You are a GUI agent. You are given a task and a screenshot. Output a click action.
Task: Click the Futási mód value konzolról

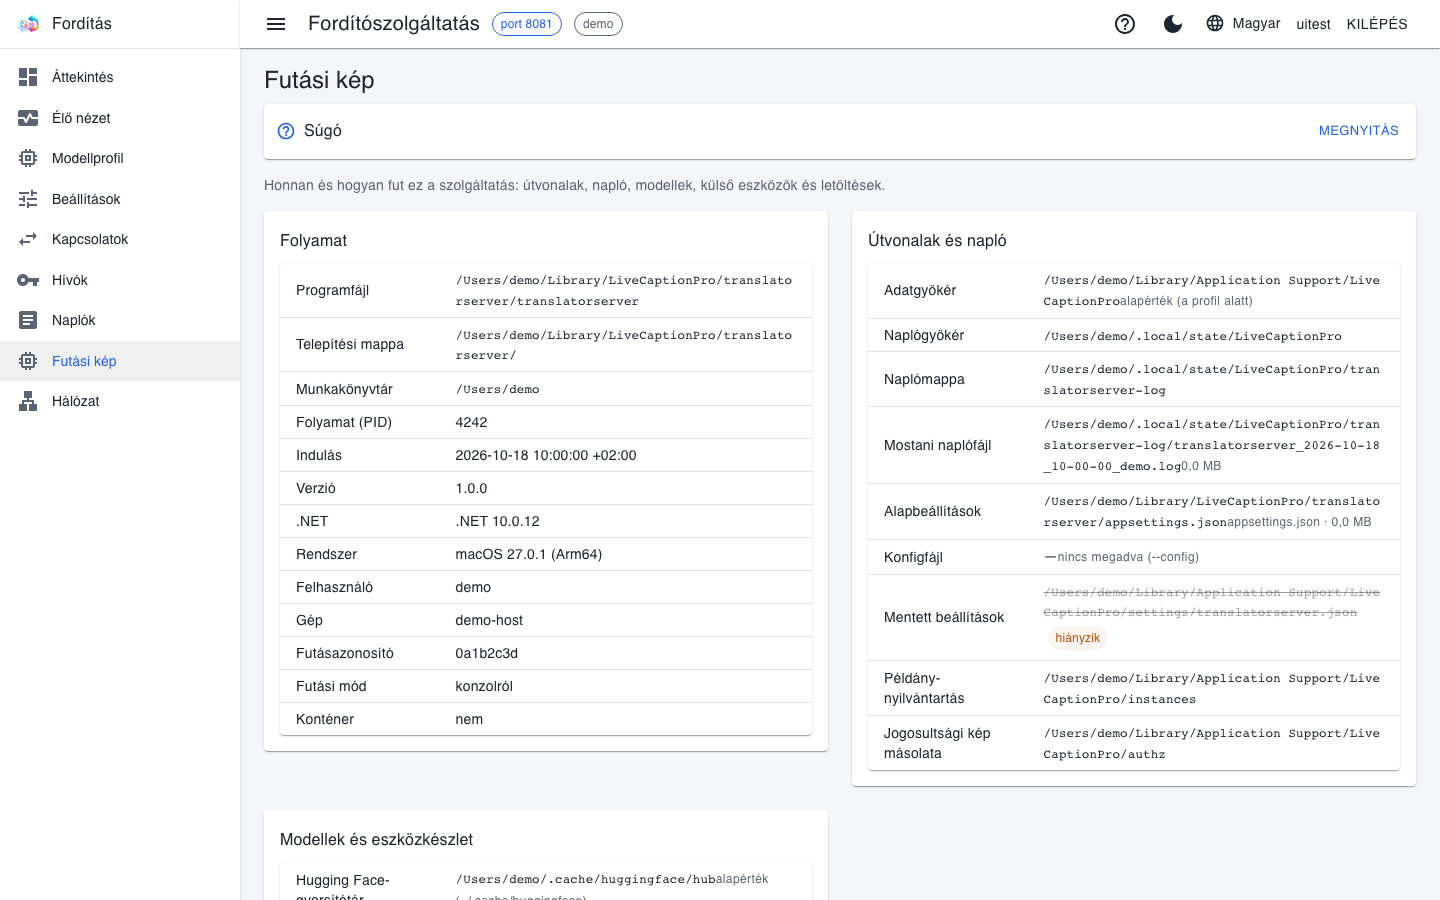[484, 686]
